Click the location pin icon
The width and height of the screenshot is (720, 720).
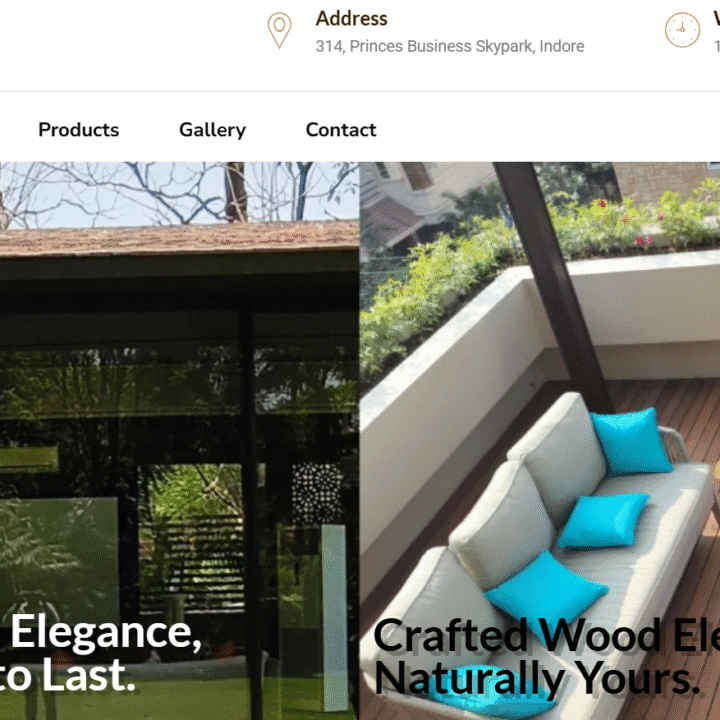(x=279, y=30)
